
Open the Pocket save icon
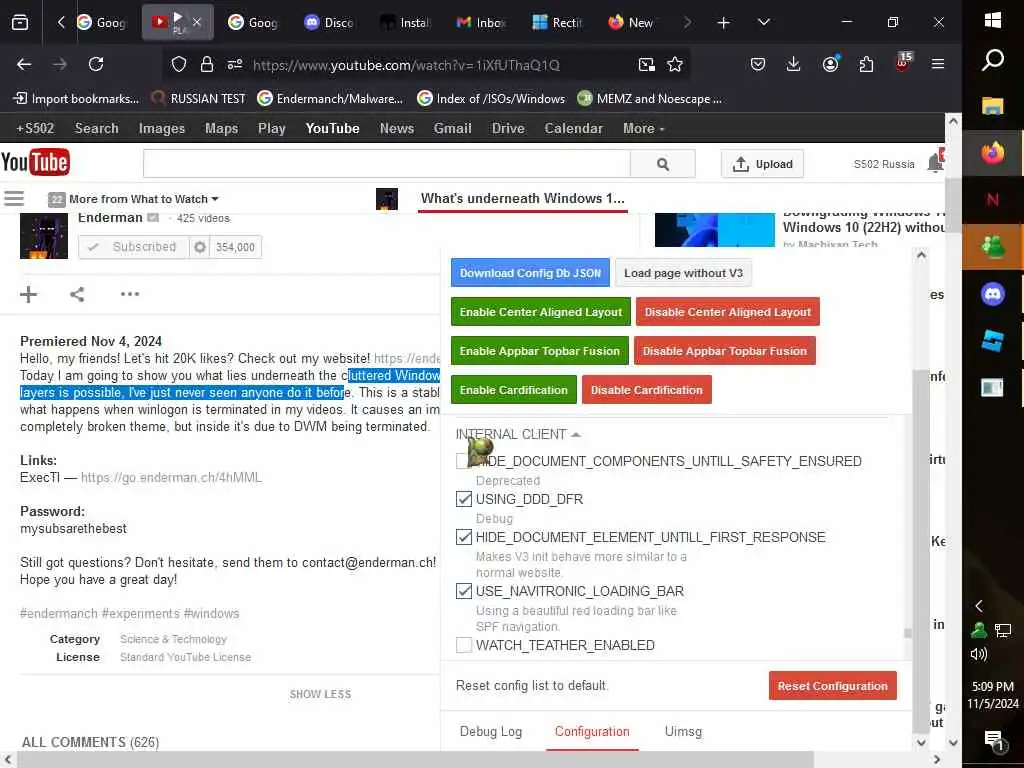[758, 64]
